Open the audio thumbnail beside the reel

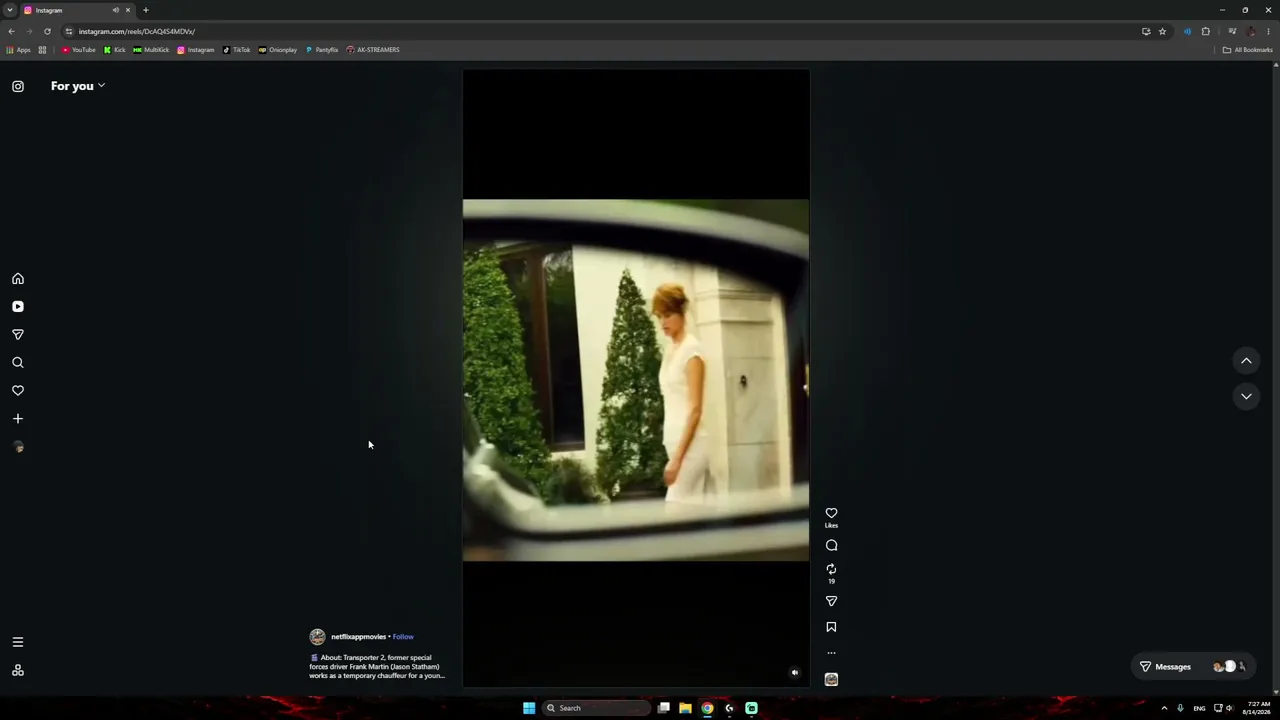pyautogui.click(x=831, y=679)
